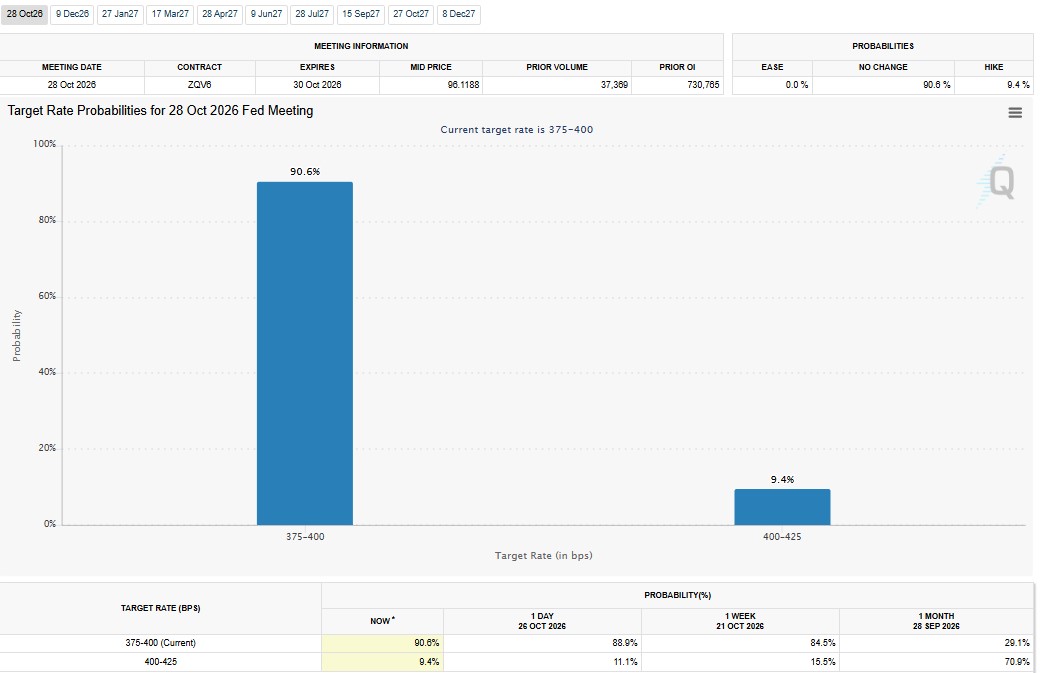The height and width of the screenshot is (673, 1041).
Task: Click the mid price 96.1188 value
Action: pos(463,85)
